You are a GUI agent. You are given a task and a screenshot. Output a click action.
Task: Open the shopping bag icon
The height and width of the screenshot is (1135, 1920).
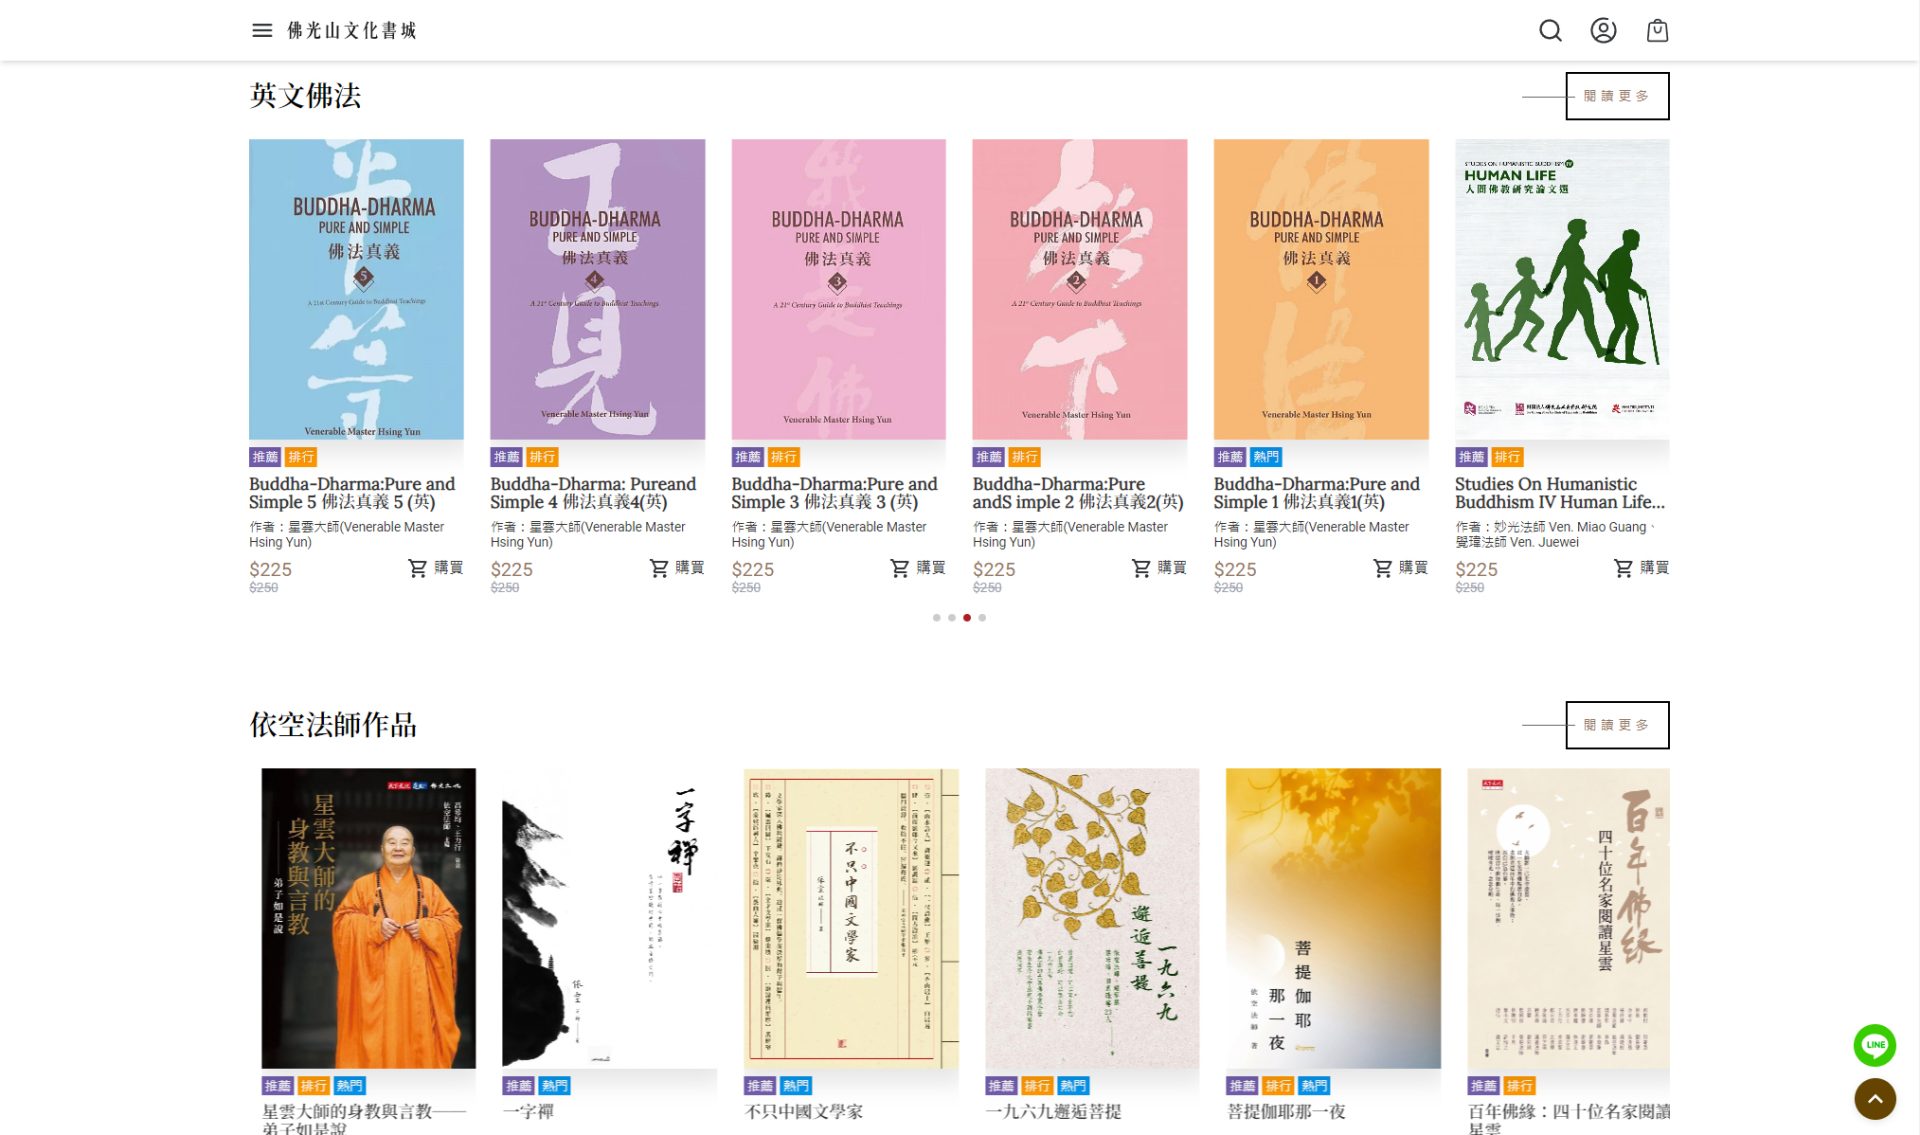(1657, 30)
